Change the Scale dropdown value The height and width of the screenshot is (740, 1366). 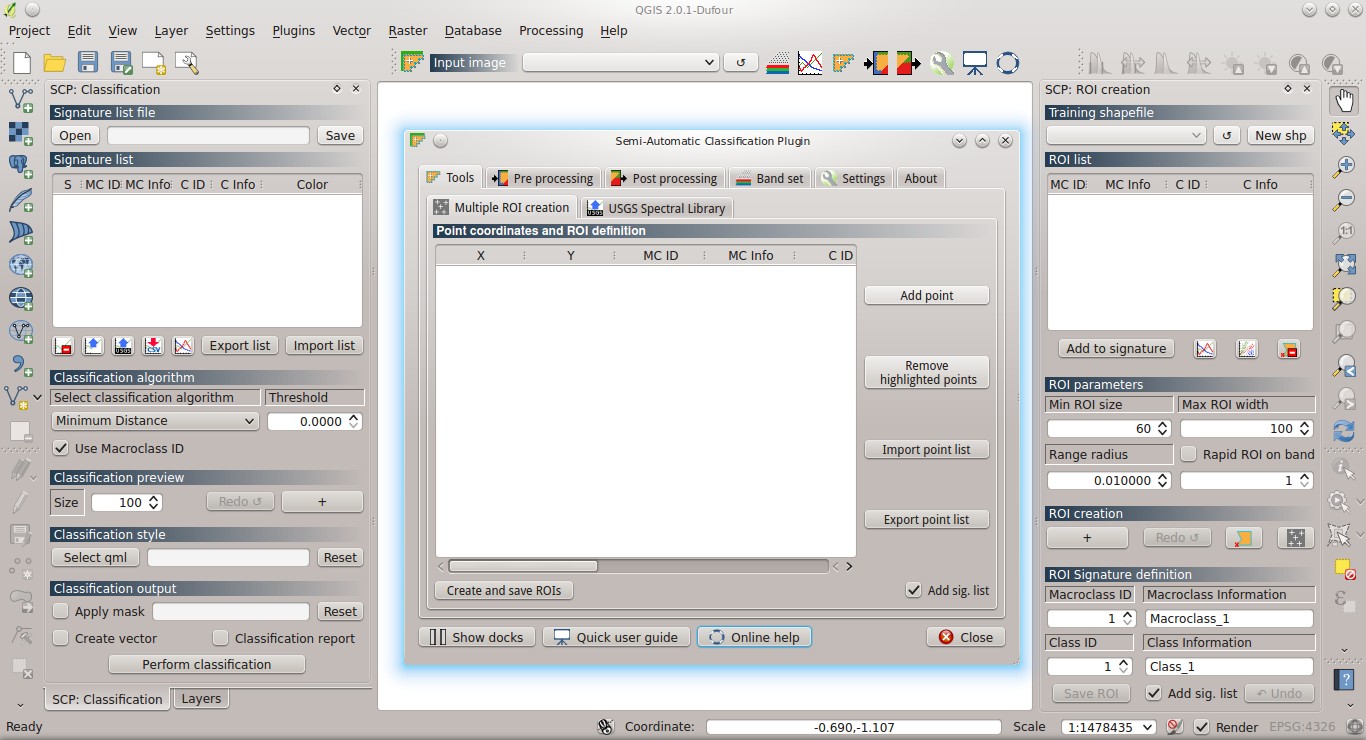click(1108, 727)
